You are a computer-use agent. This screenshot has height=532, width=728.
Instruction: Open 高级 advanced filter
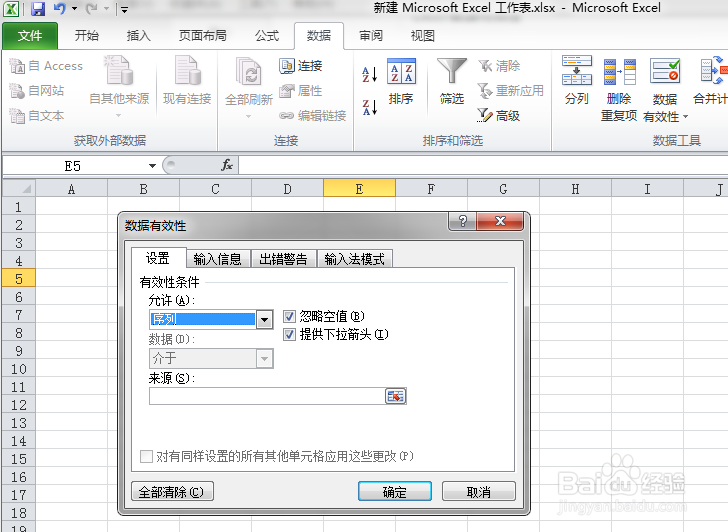click(x=499, y=115)
